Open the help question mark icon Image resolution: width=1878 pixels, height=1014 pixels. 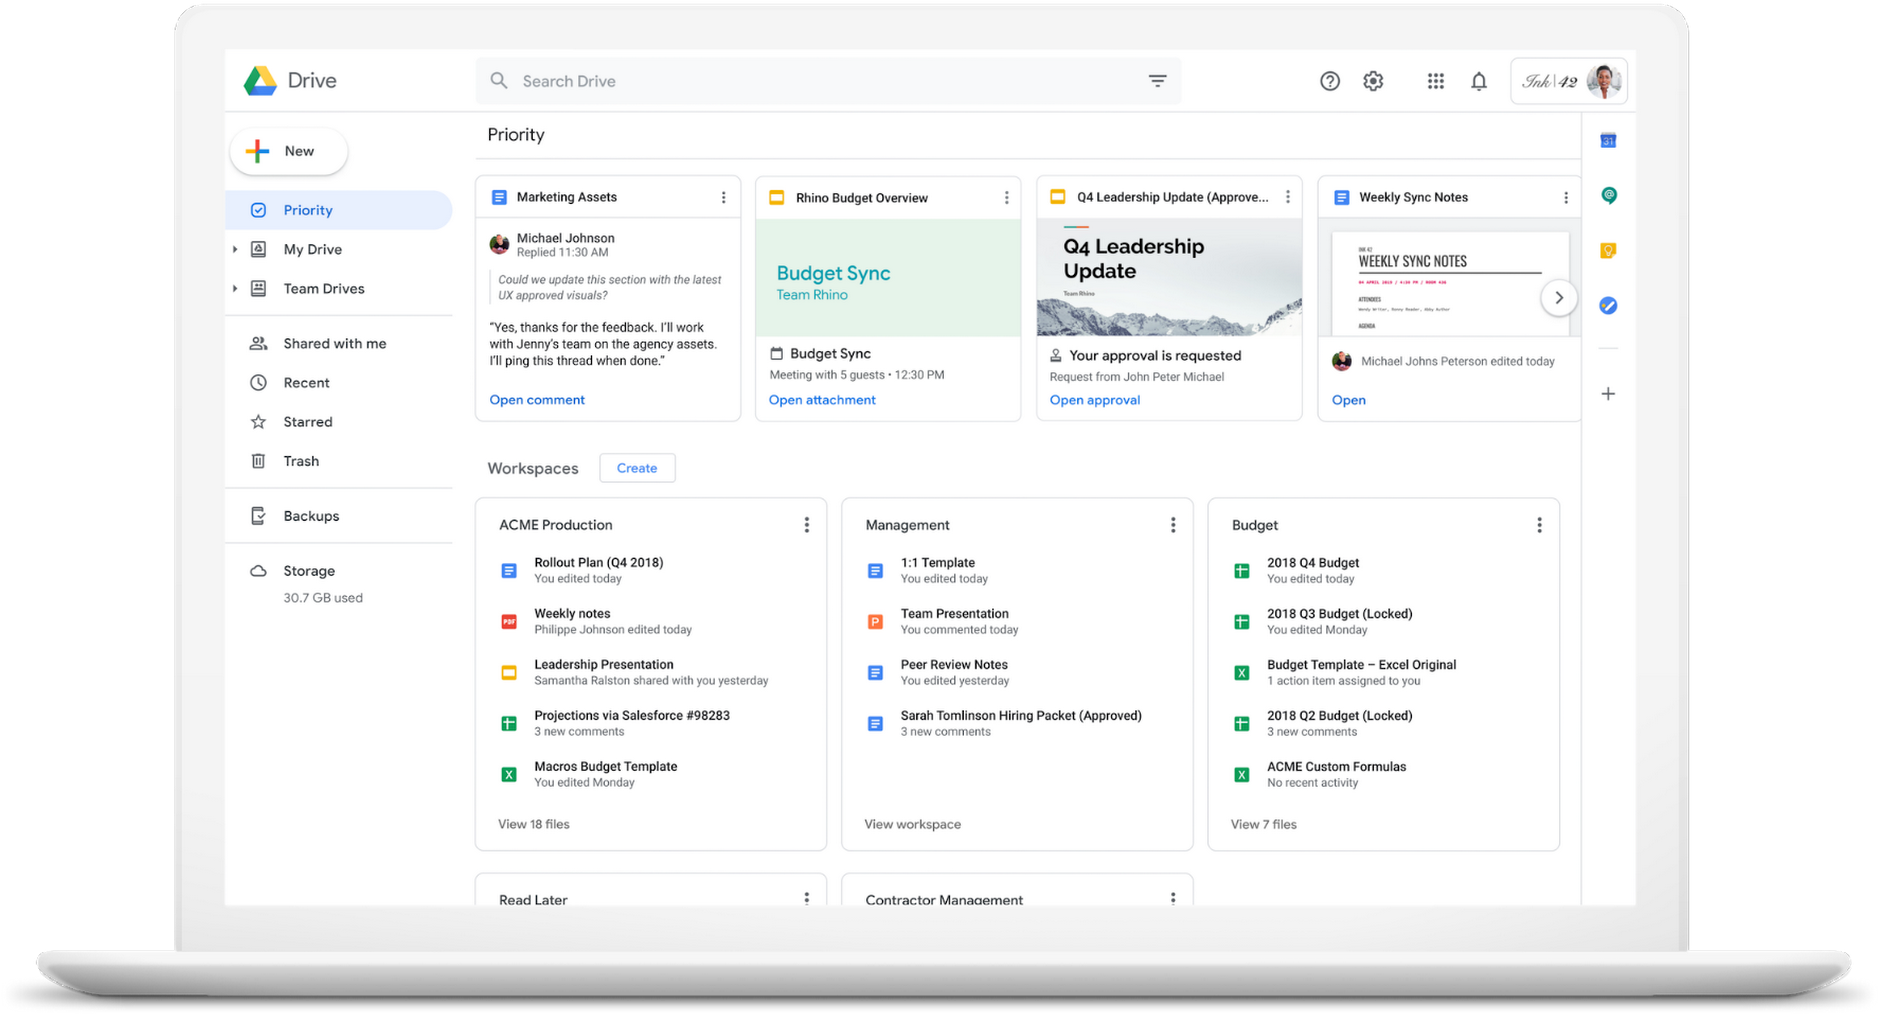pos(1329,82)
